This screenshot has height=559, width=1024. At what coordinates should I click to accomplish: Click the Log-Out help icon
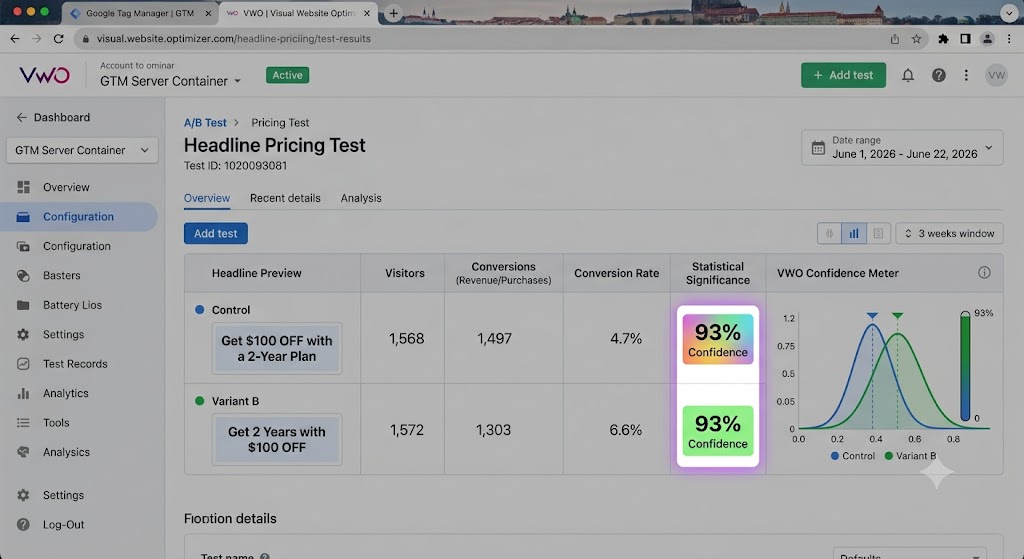24,524
